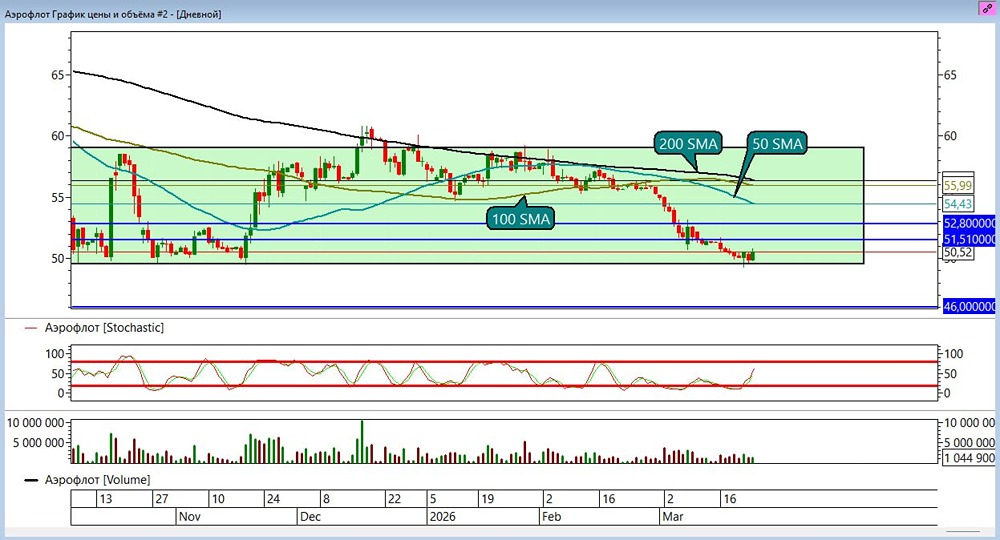Click the 5 000 000 left volume axis label
This screenshot has width=1000, height=540.
point(38,442)
